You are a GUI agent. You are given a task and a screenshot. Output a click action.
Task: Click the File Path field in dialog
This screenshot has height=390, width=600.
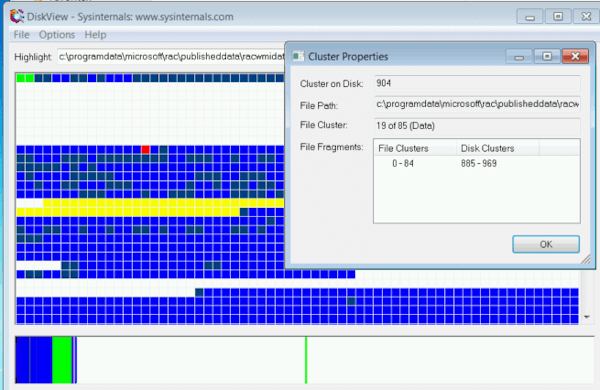point(477,104)
